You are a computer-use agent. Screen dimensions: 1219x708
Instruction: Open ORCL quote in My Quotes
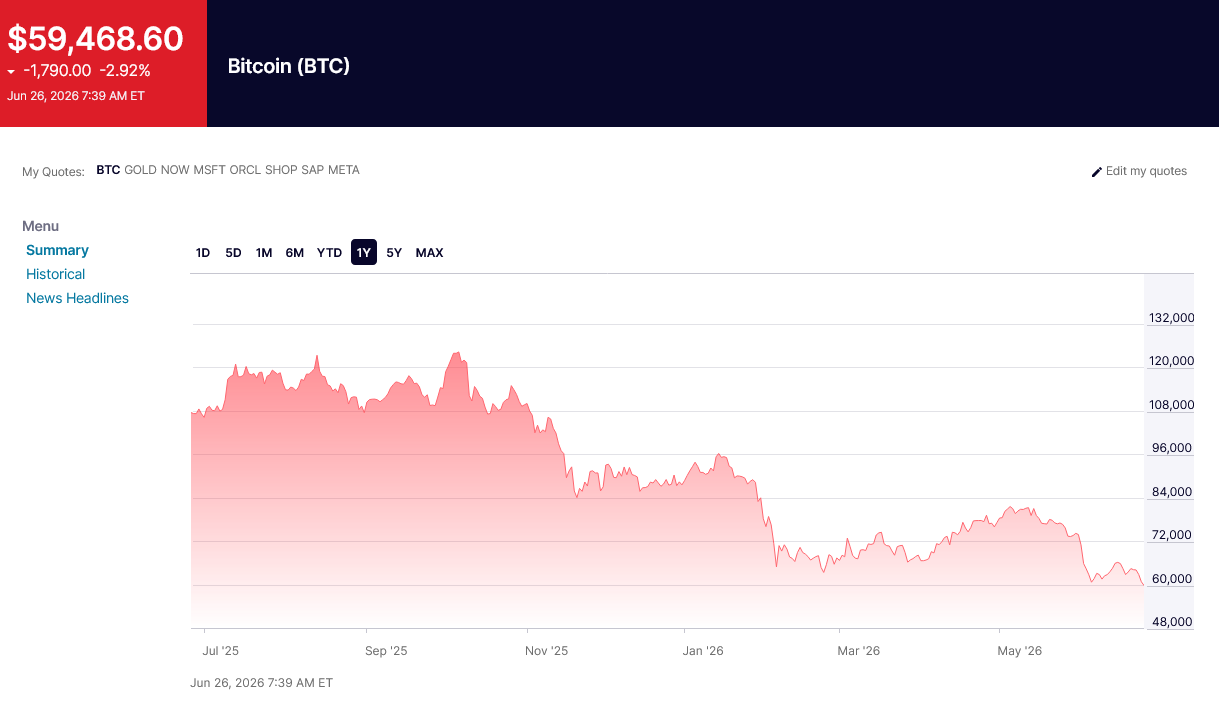pos(246,170)
